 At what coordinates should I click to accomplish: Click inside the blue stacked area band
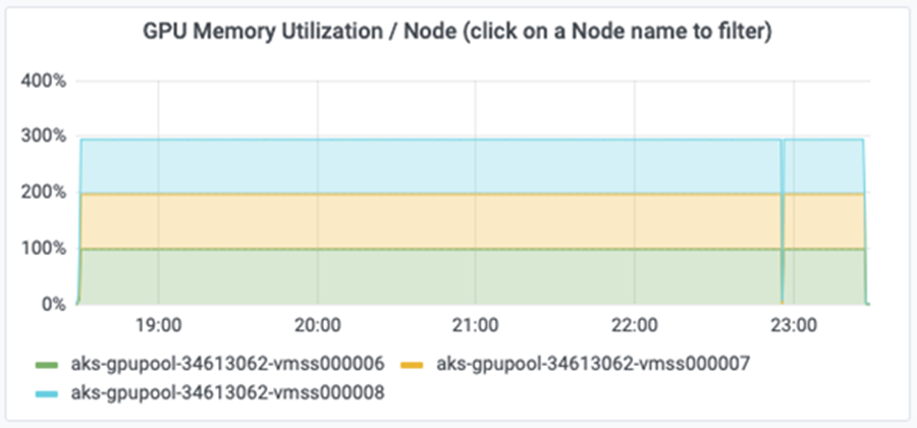pos(430,166)
